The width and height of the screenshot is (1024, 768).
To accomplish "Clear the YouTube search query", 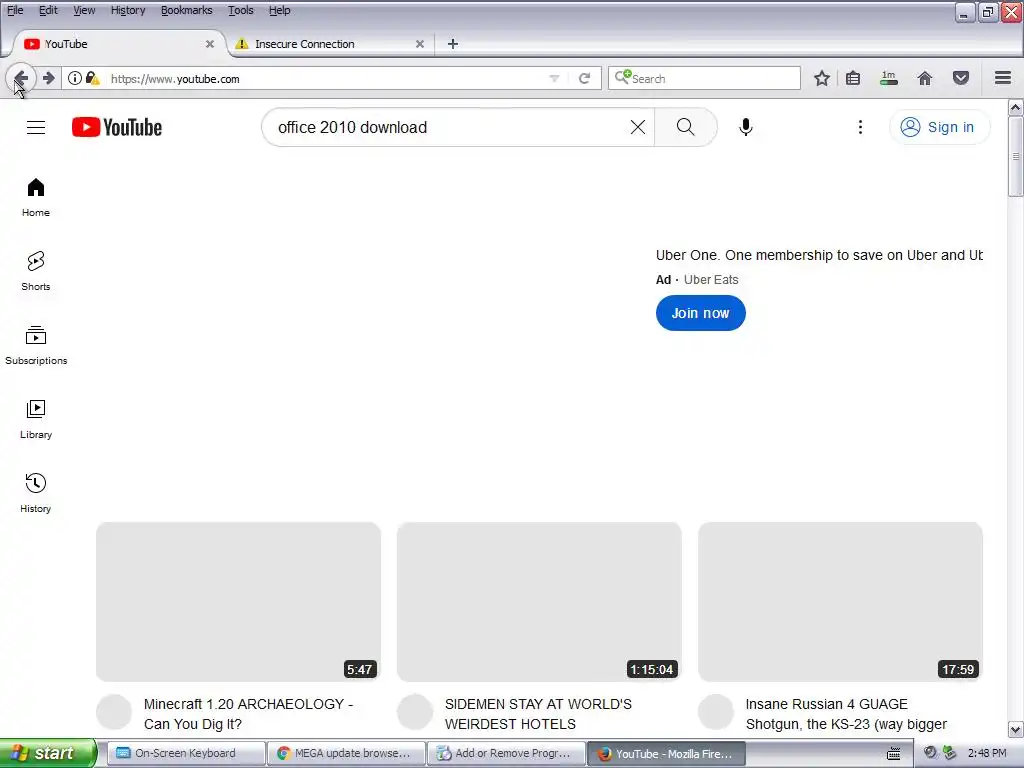I will tap(638, 127).
